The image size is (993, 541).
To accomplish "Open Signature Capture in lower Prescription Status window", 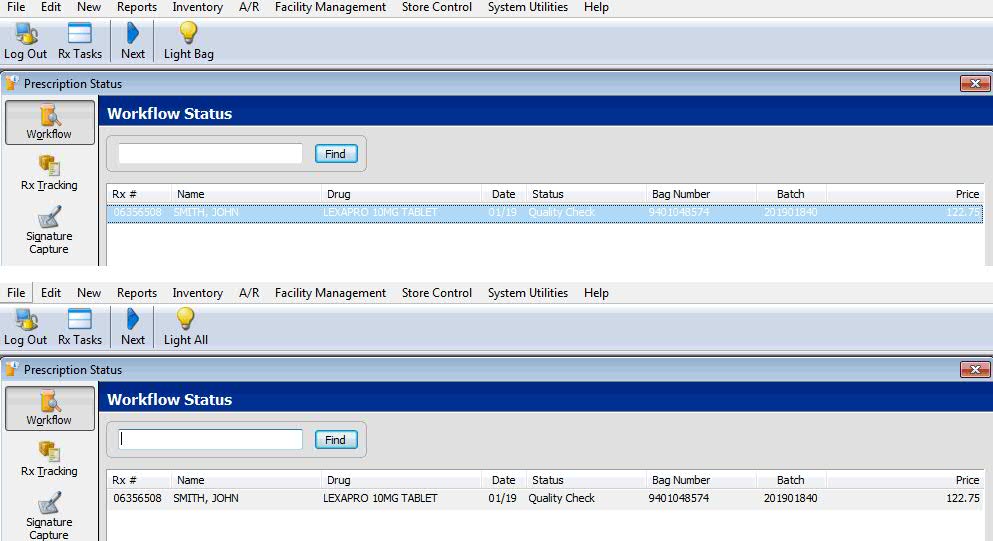I will pyautogui.click(x=49, y=516).
